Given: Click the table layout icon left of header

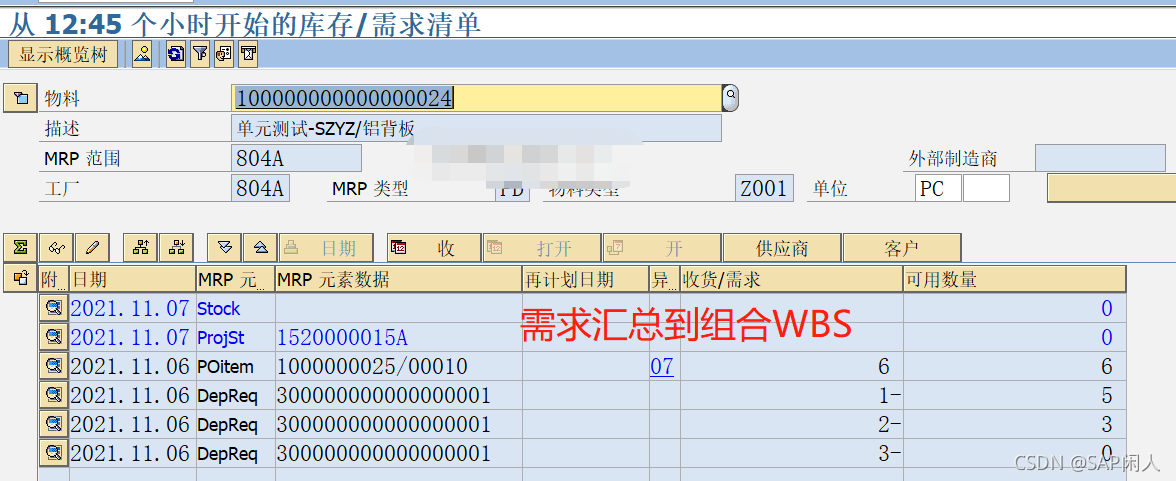Looking at the screenshot, I should click(20, 278).
